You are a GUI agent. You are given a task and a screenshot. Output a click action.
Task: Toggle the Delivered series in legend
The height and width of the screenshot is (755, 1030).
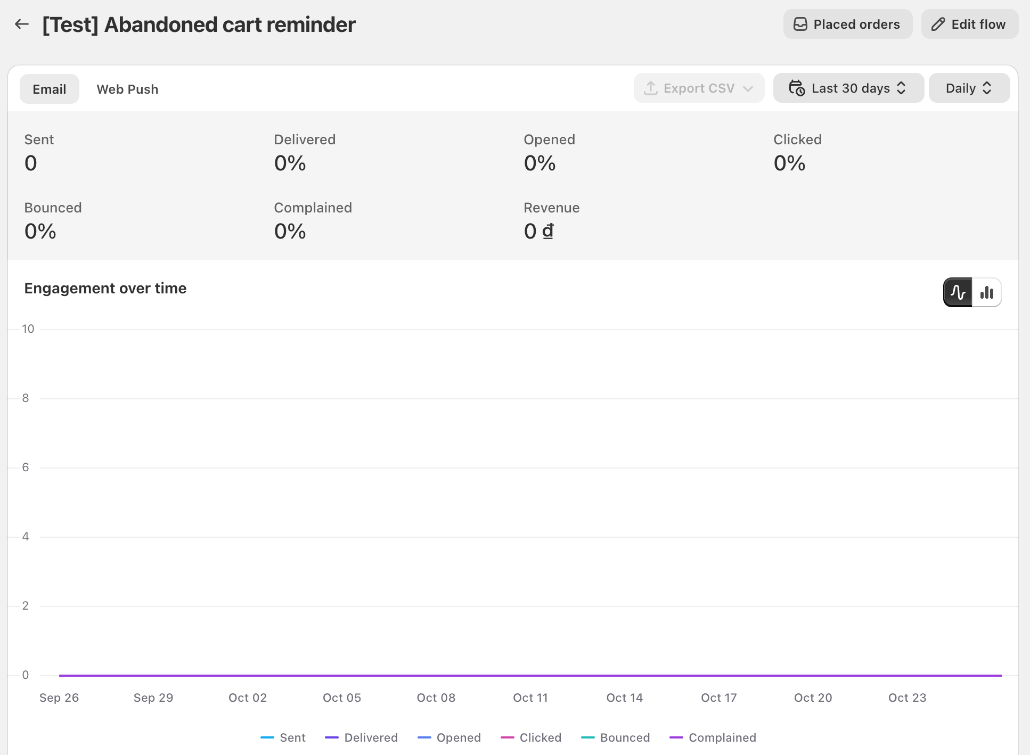tap(361, 738)
